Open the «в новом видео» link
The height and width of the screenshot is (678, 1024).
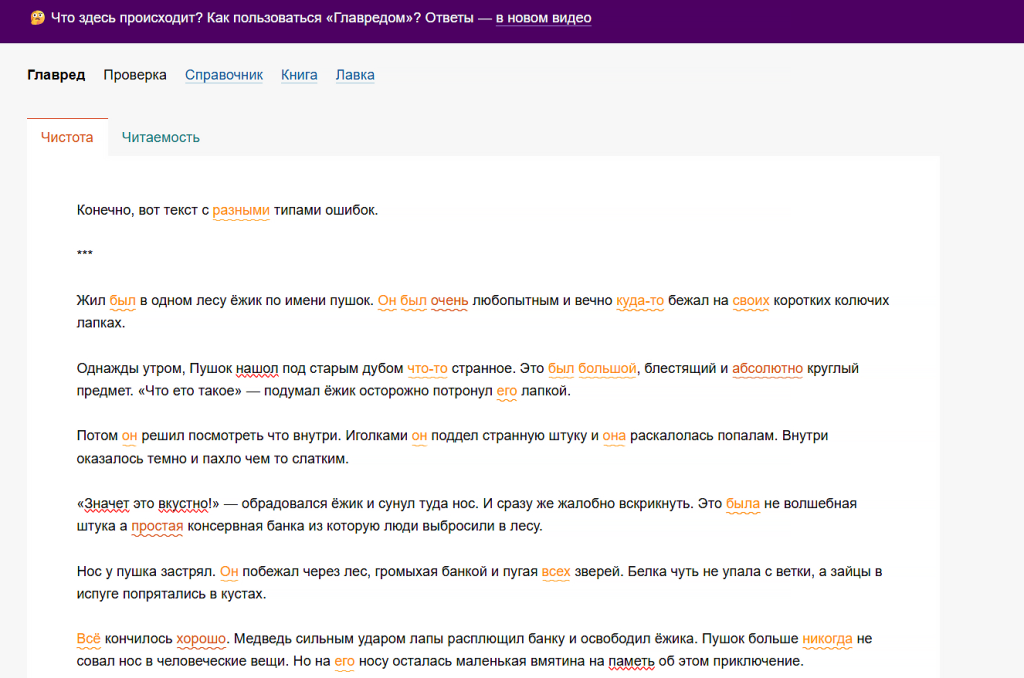coord(543,18)
